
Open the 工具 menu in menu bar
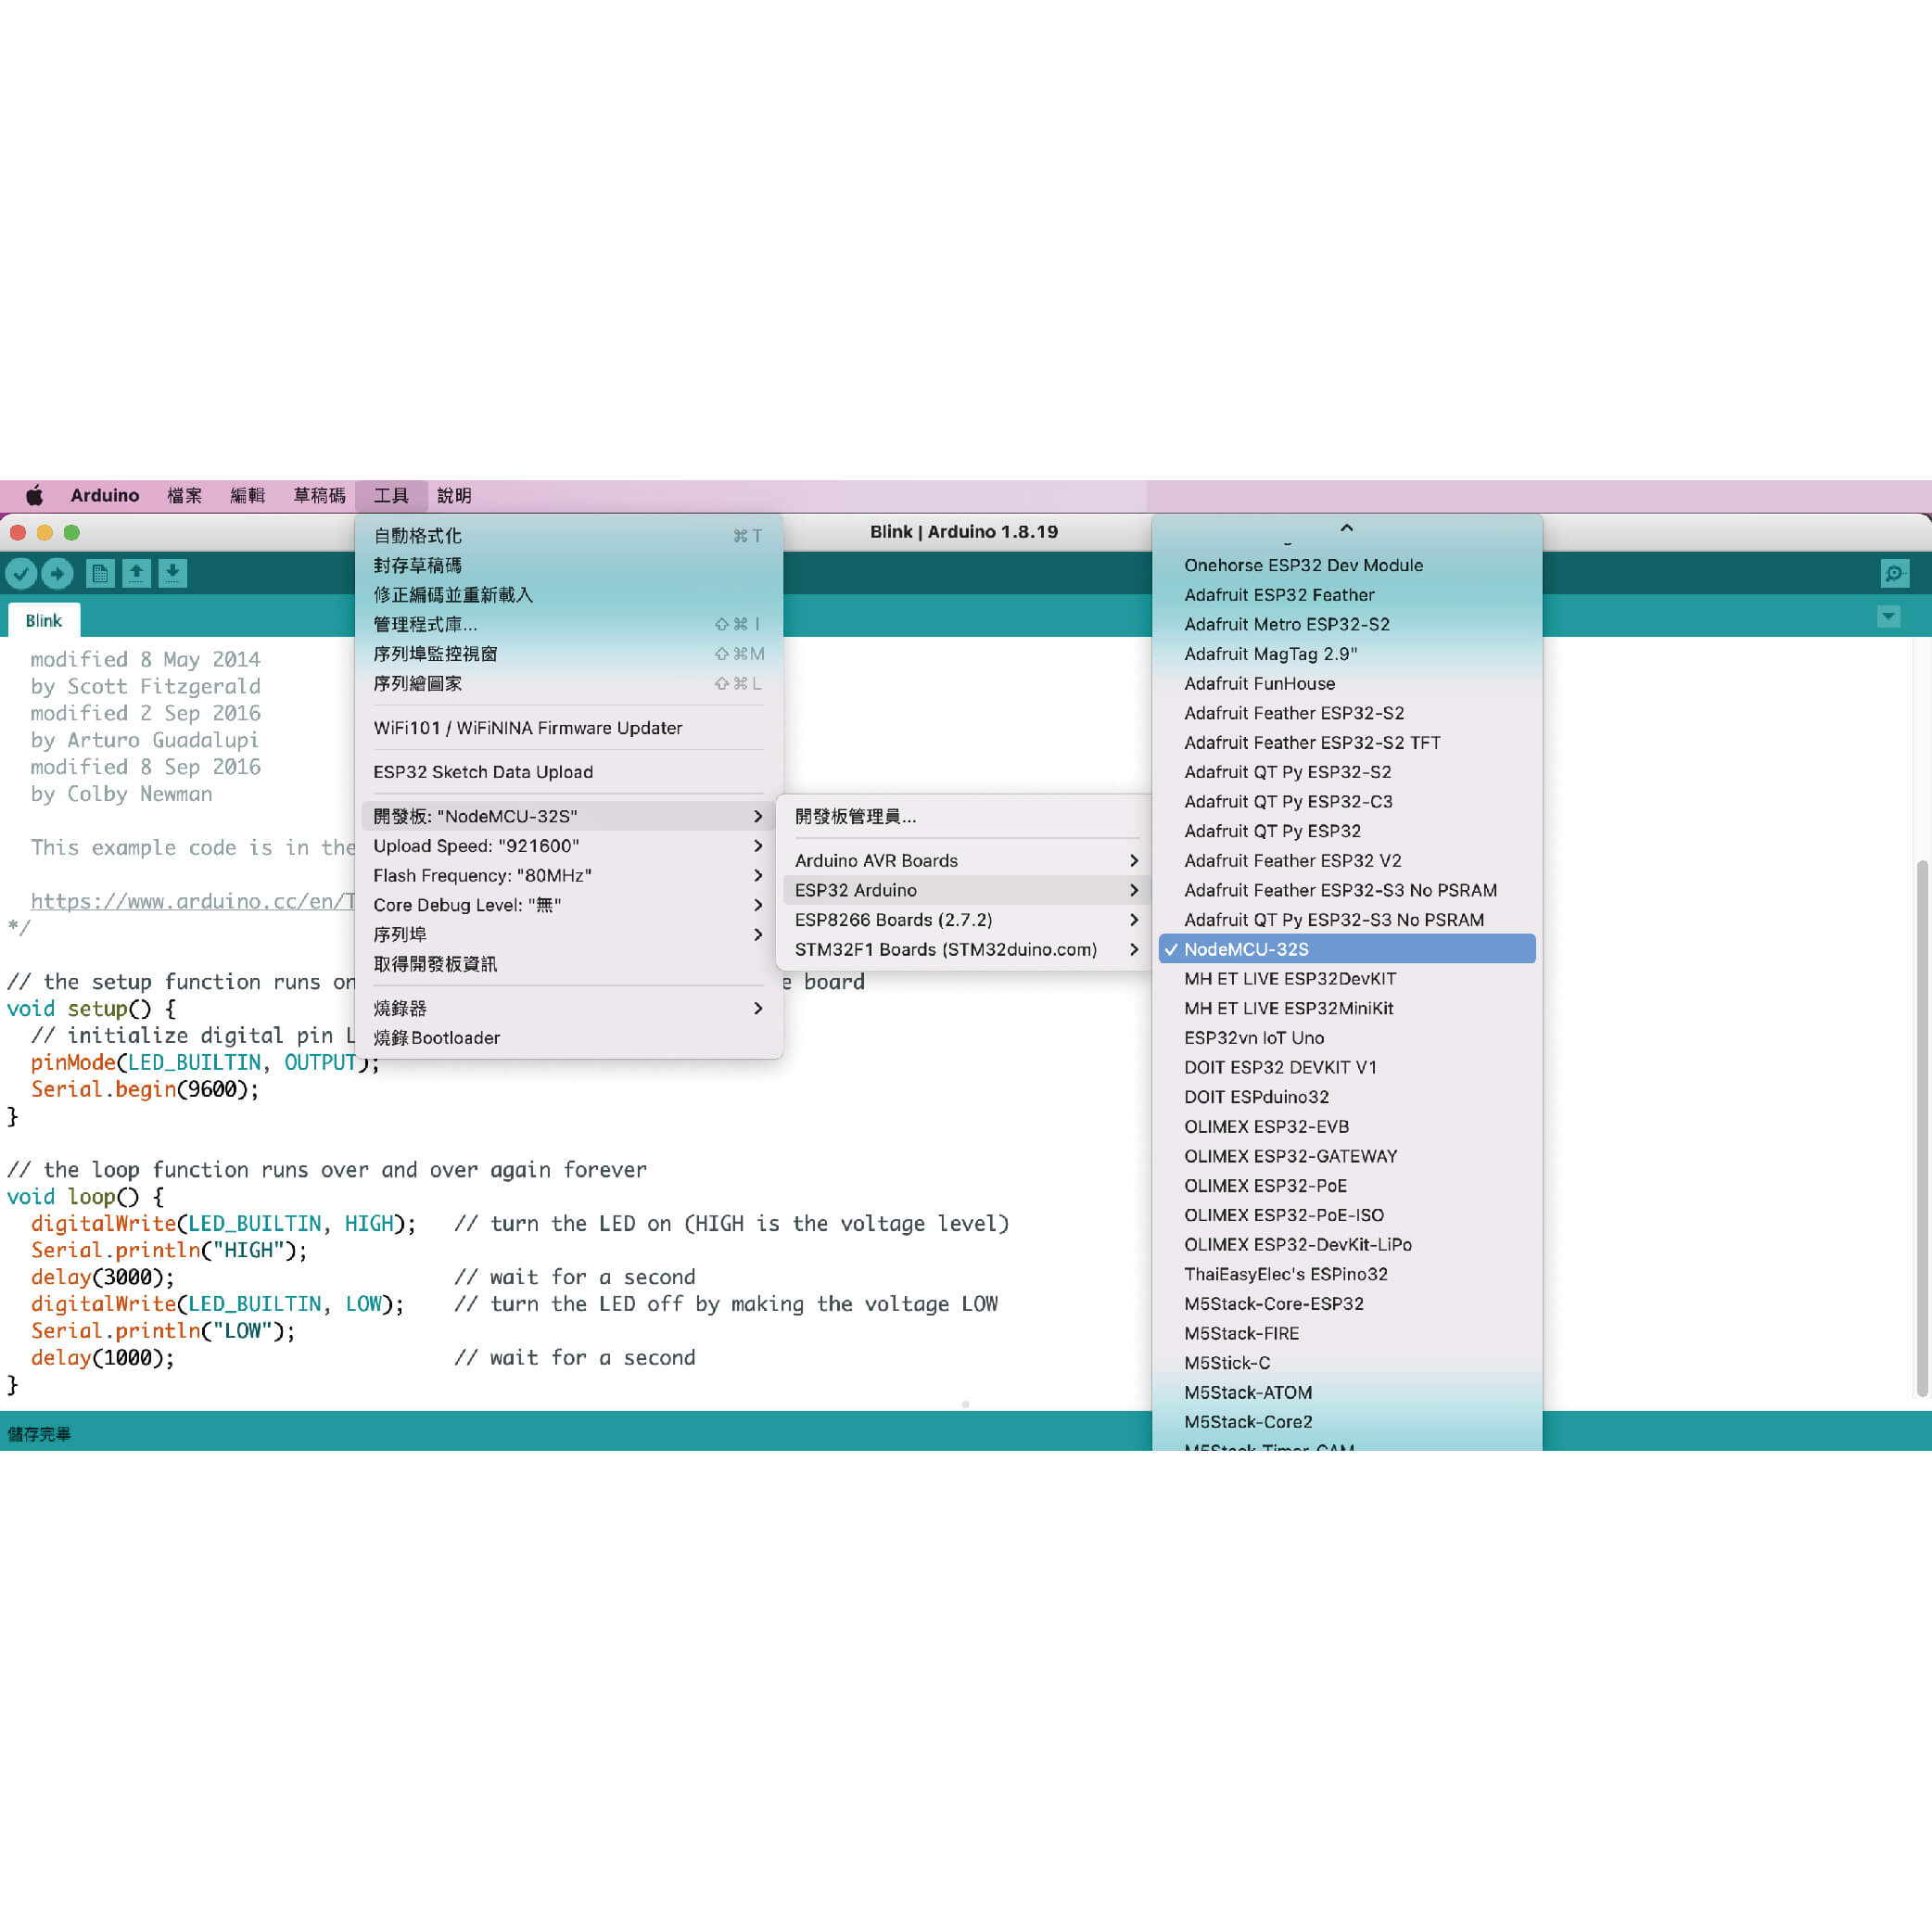point(391,495)
